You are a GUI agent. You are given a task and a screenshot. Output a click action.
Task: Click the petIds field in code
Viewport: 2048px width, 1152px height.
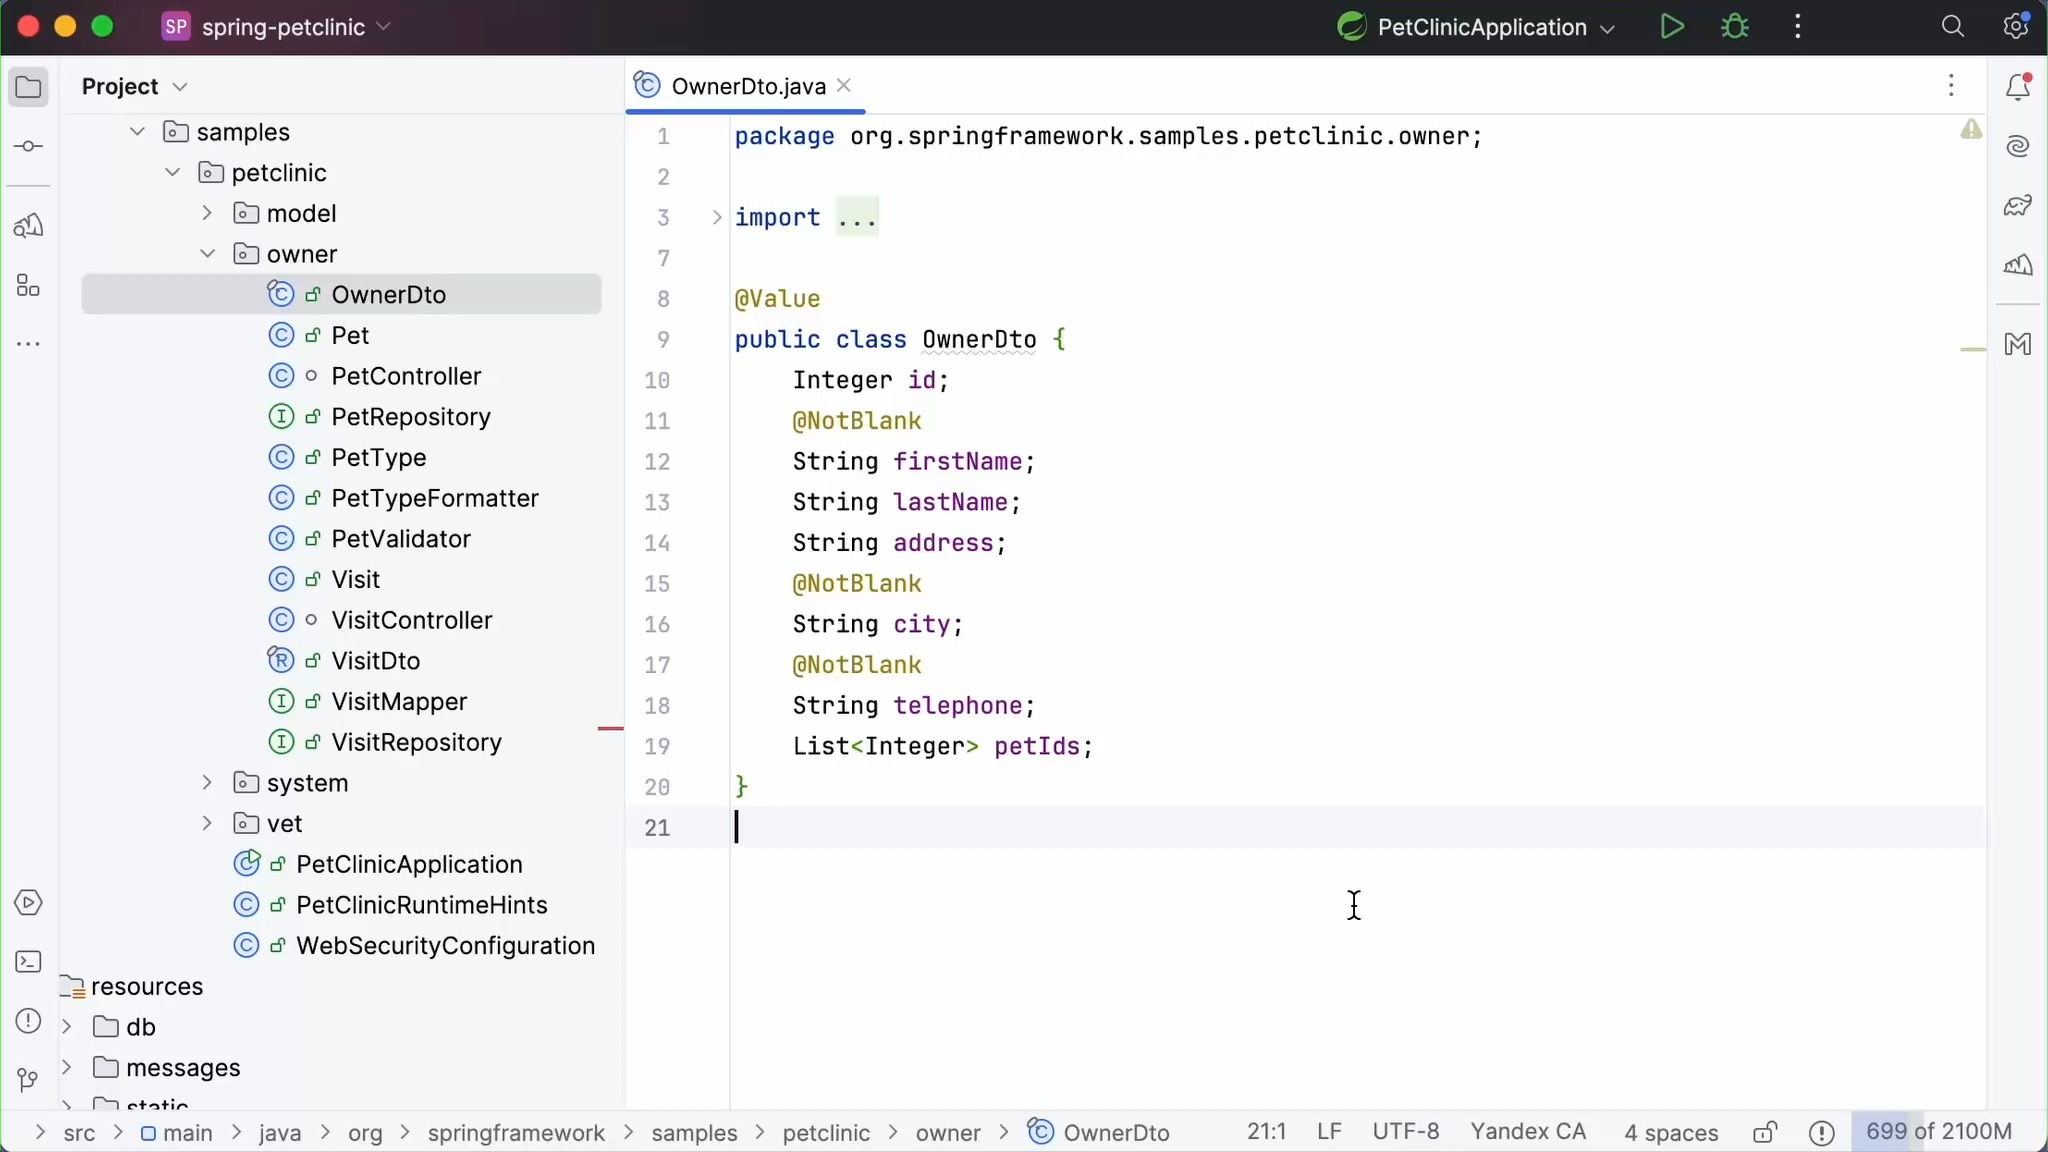click(1037, 747)
